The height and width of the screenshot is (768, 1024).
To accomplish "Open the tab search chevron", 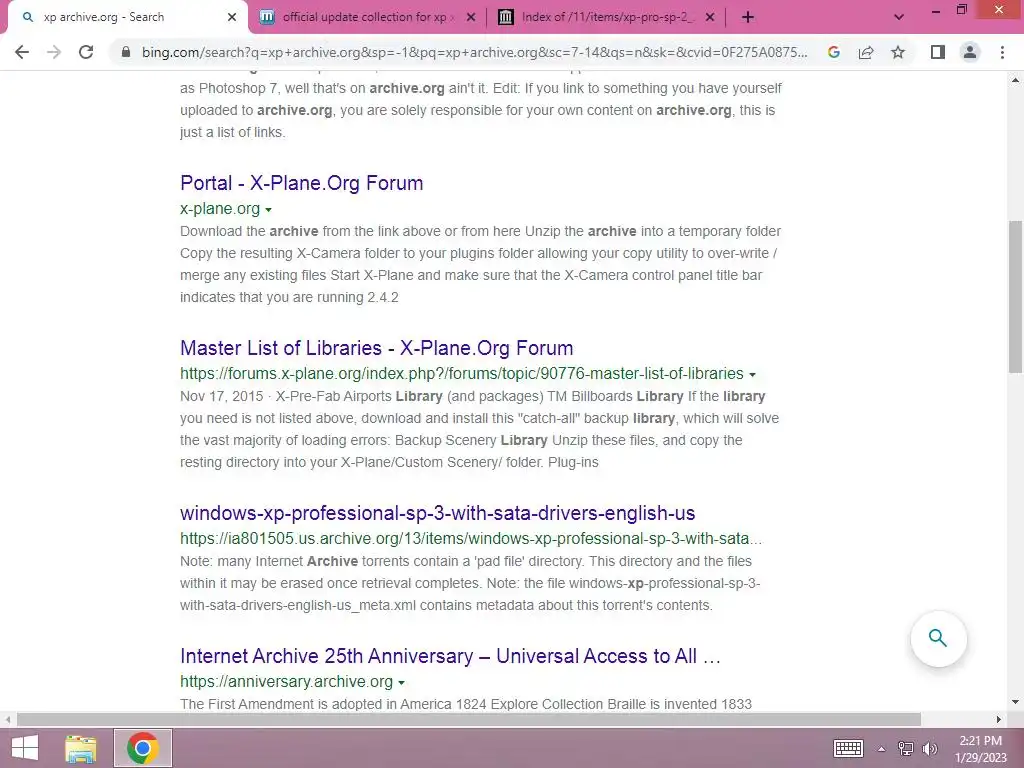I will click(x=899, y=17).
